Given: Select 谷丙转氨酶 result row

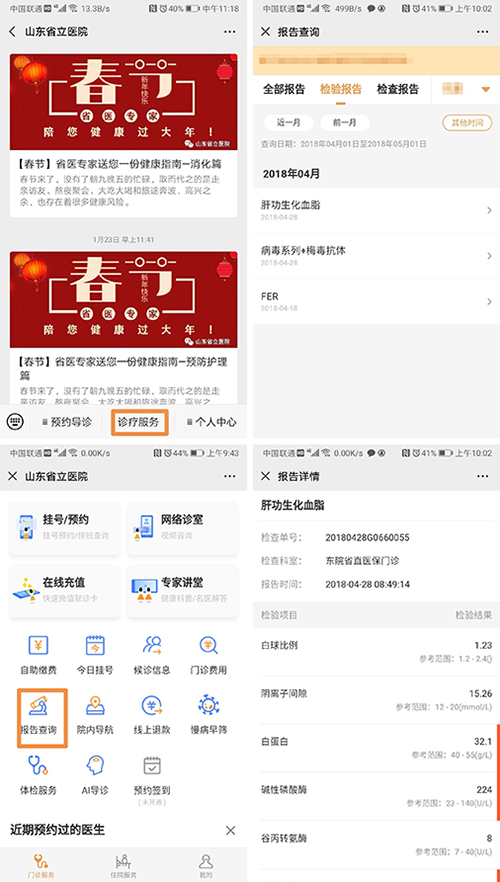Looking at the screenshot, I should coord(376,844).
